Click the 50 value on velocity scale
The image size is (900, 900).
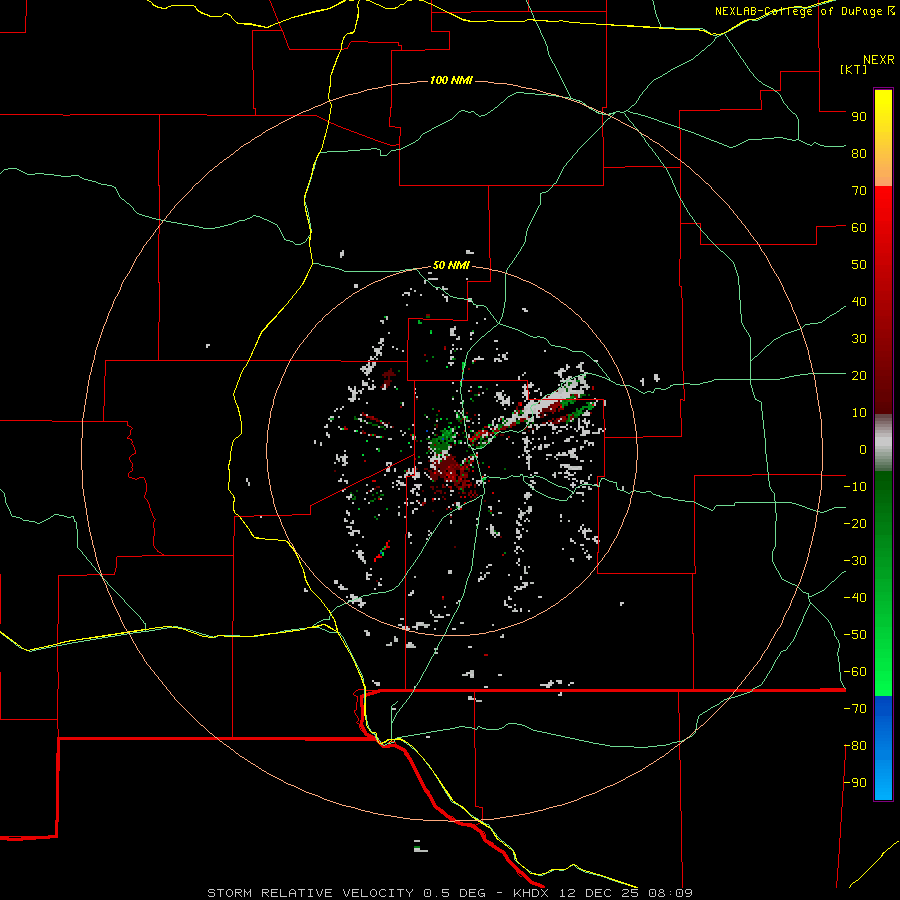[x=859, y=265]
